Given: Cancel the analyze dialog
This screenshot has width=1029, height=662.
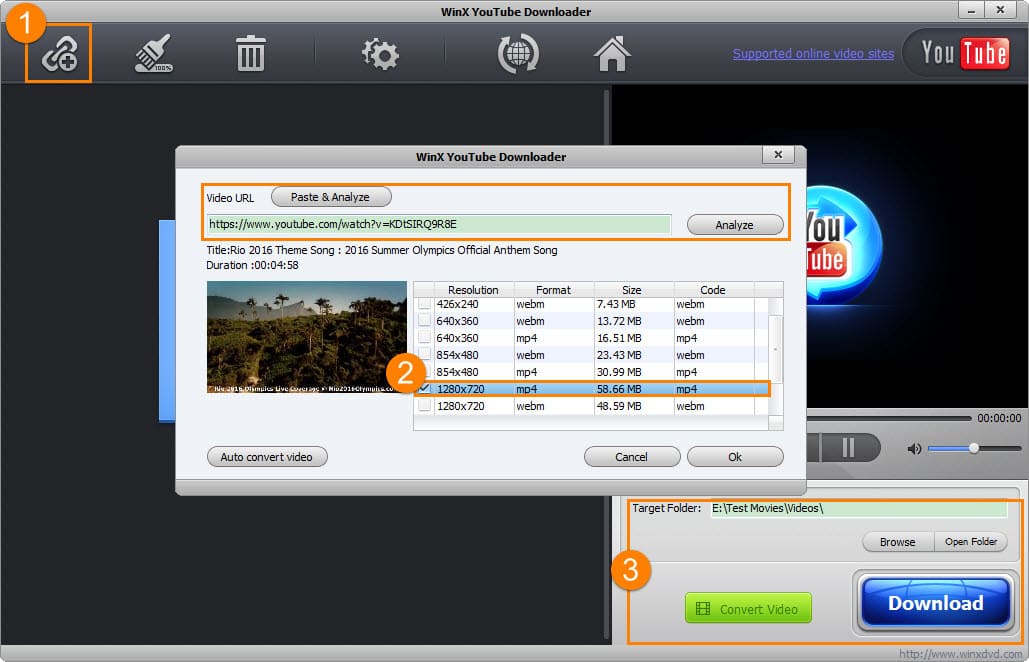Looking at the screenshot, I should pyautogui.click(x=632, y=457).
